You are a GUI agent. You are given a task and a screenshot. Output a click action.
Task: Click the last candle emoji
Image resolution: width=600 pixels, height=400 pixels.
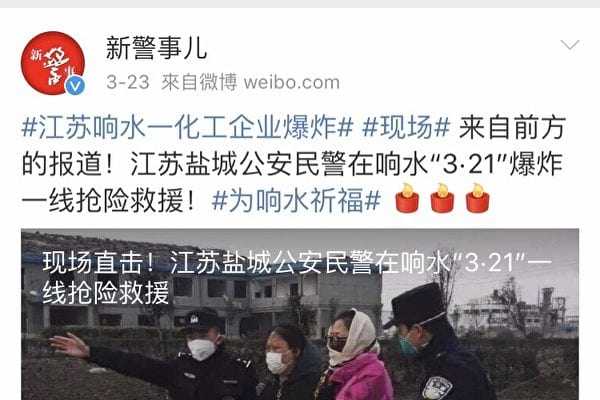478,198
